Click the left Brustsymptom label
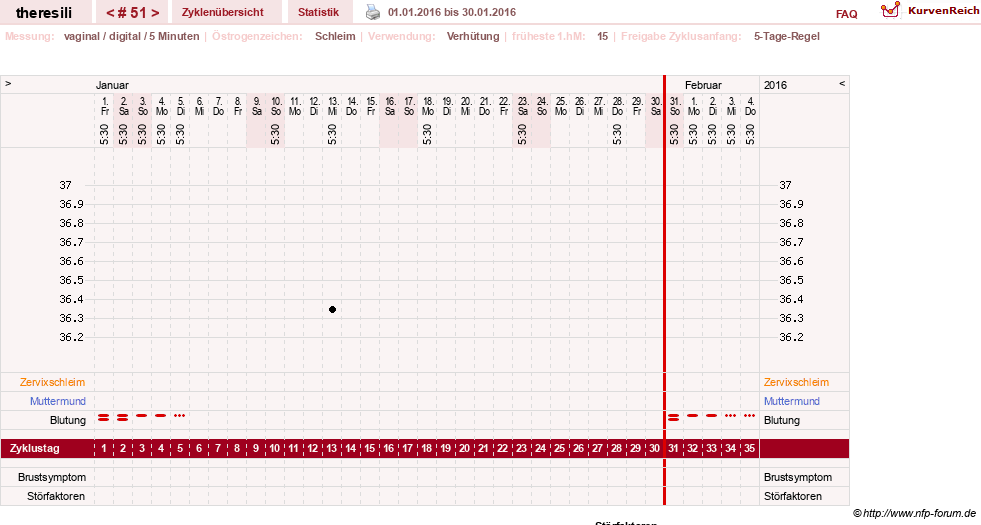Image resolution: width=981 pixels, height=525 pixels. 52,477
